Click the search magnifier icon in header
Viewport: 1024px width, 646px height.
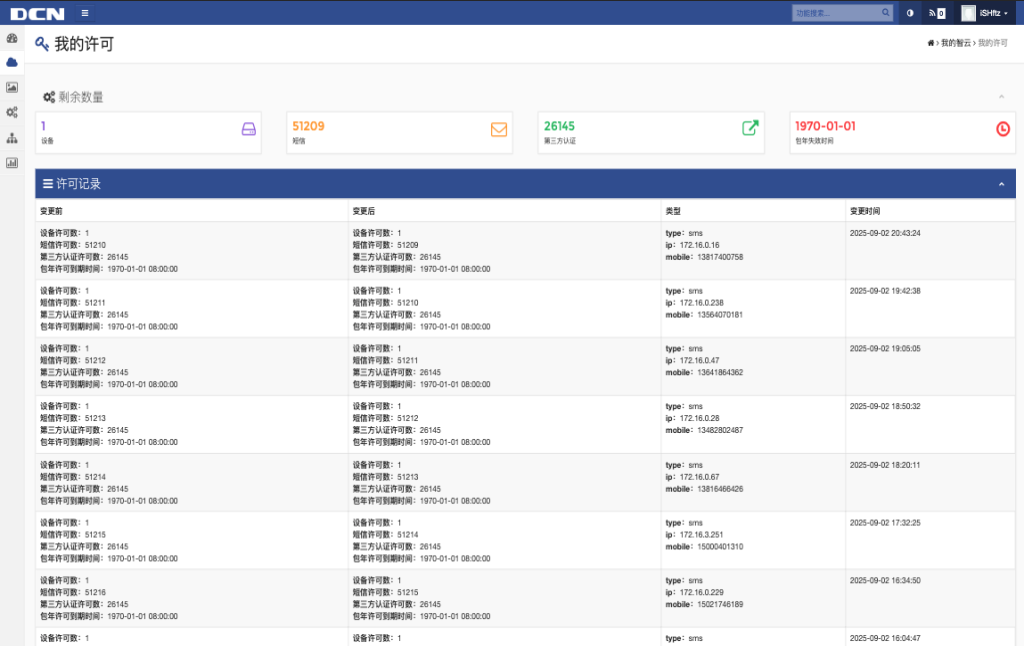[x=885, y=13]
